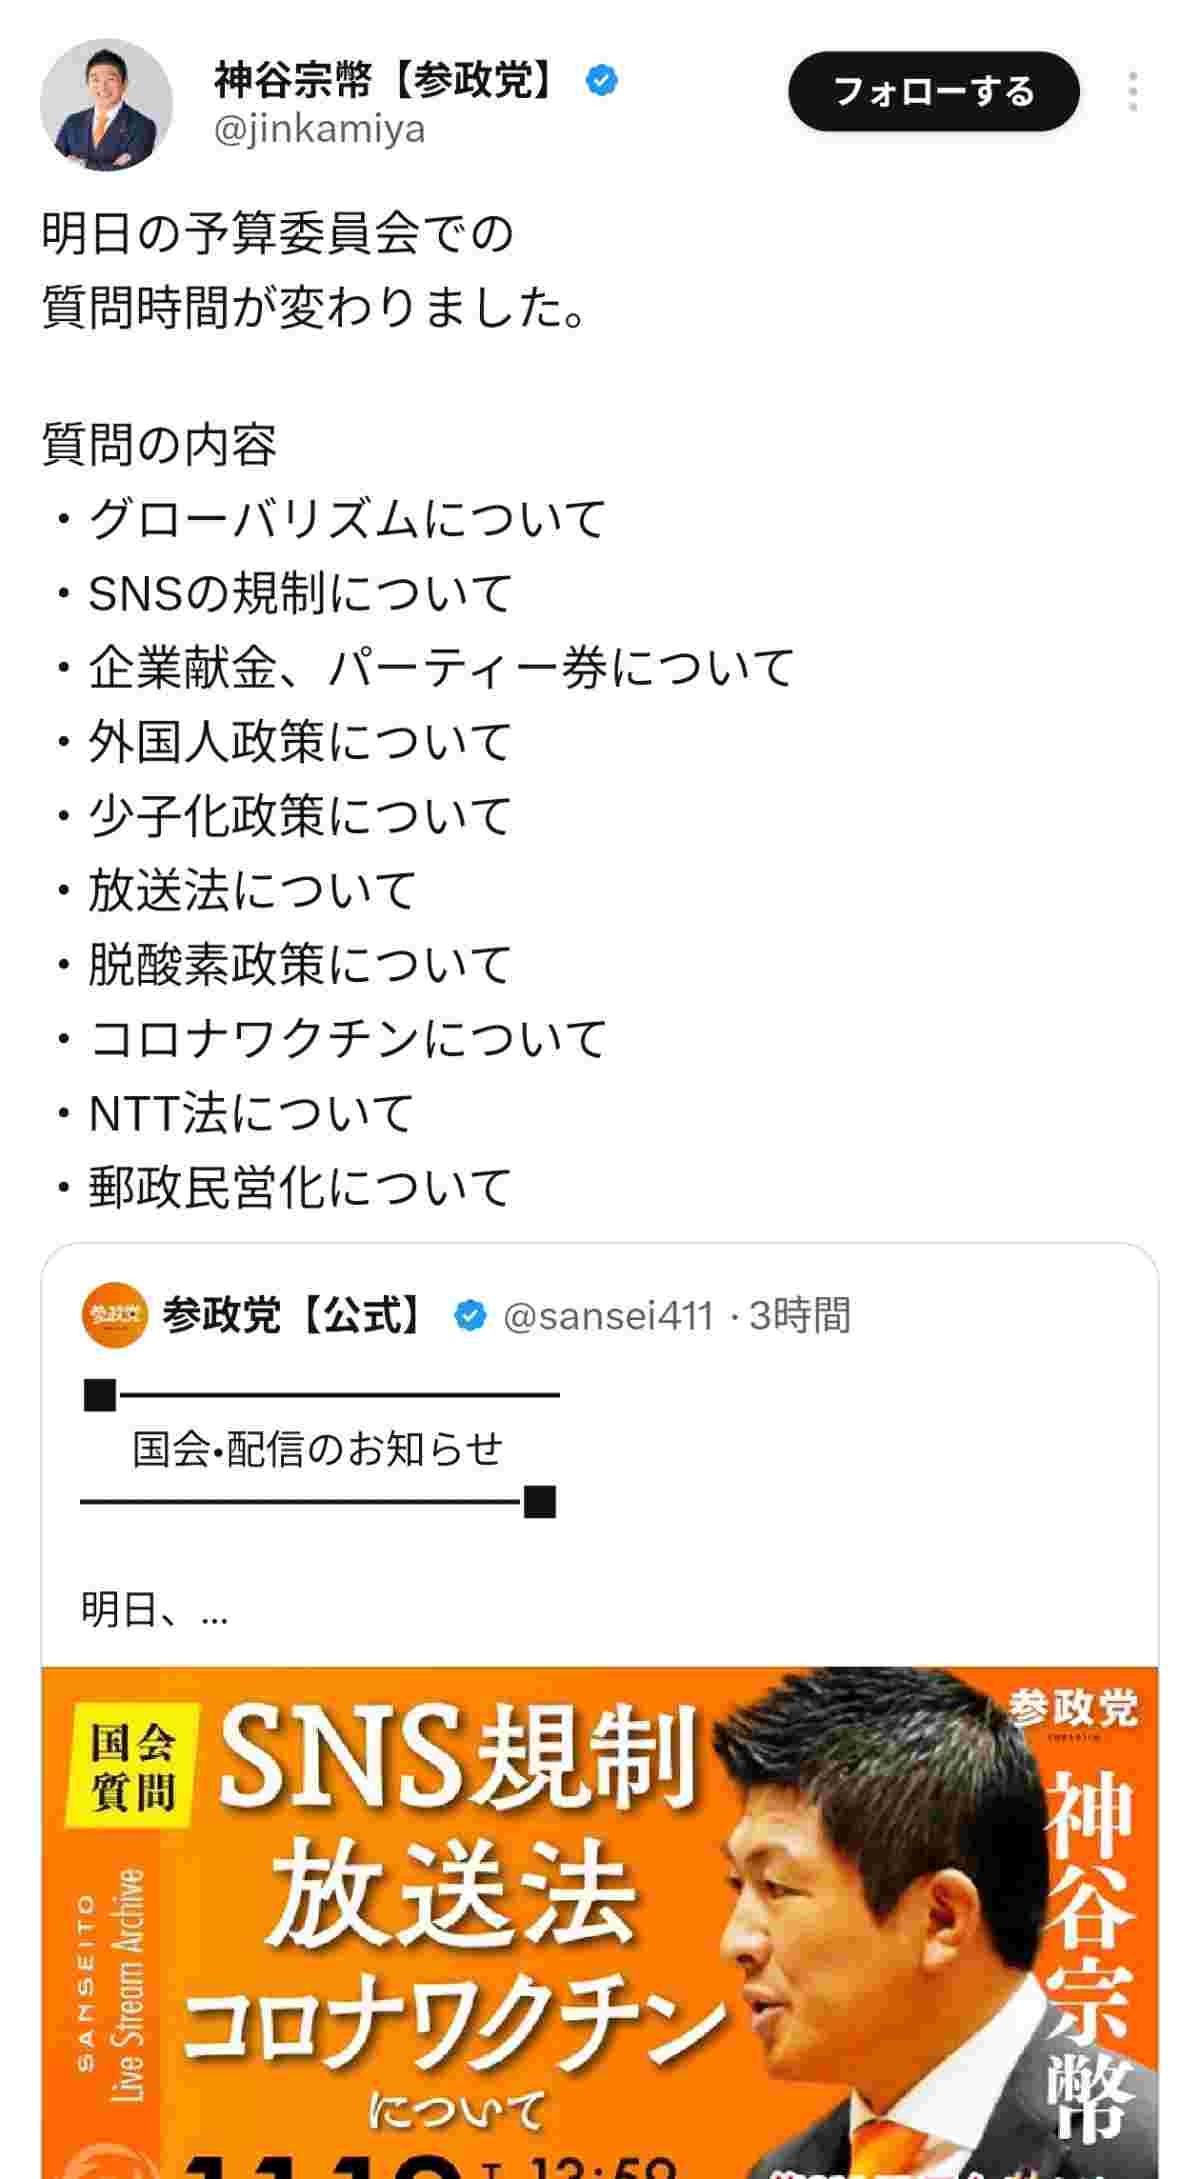Expand the truncated 明日、… quoted text

pyautogui.click(x=155, y=1609)
